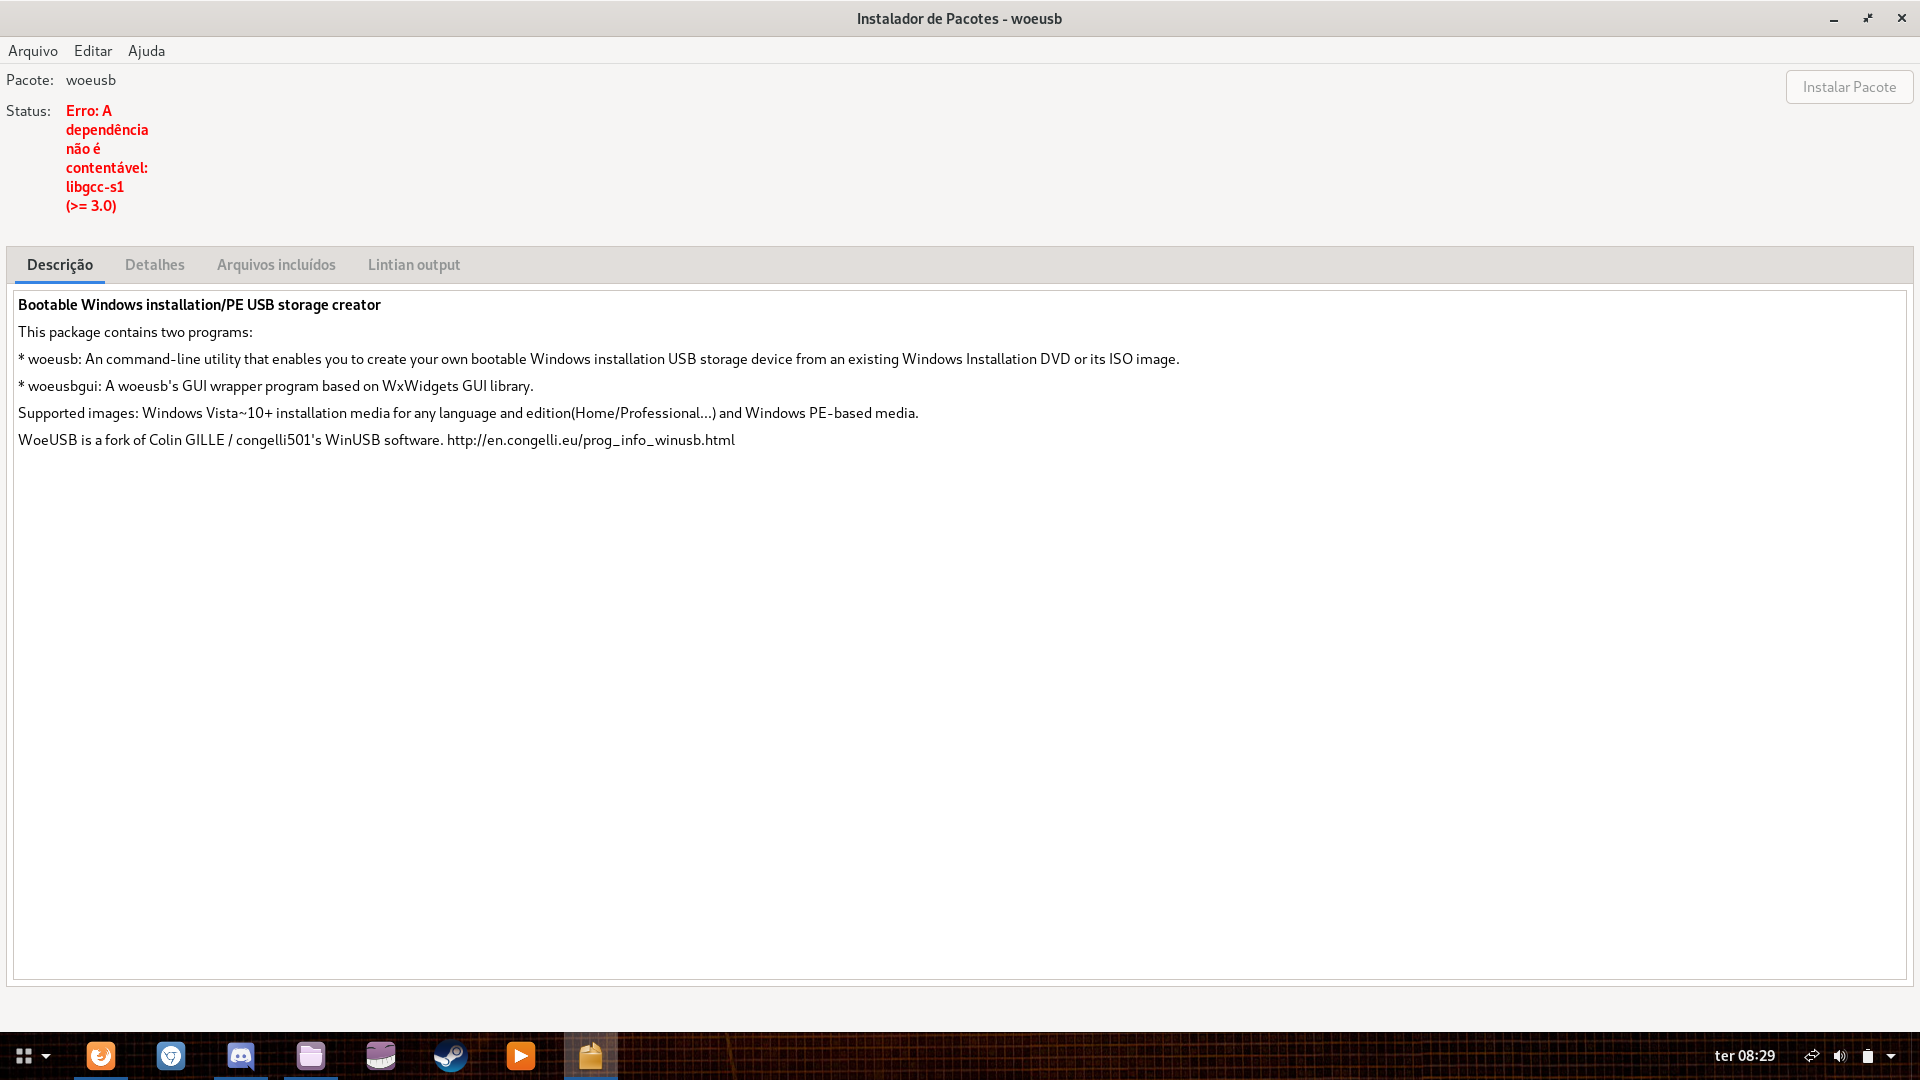Open the Arquivos incluídos tab

tap(276, 265)
